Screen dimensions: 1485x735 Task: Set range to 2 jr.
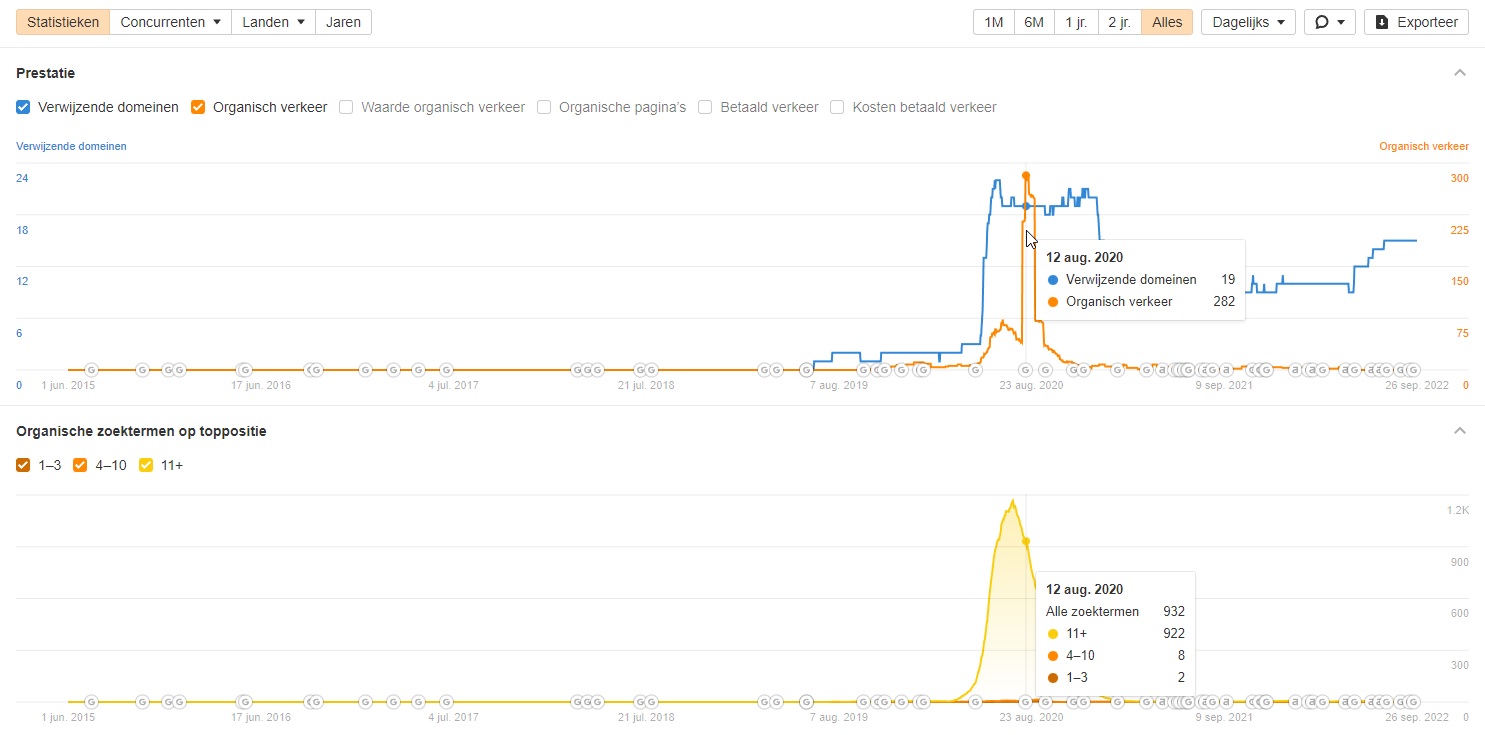(x=1119, y=22)
